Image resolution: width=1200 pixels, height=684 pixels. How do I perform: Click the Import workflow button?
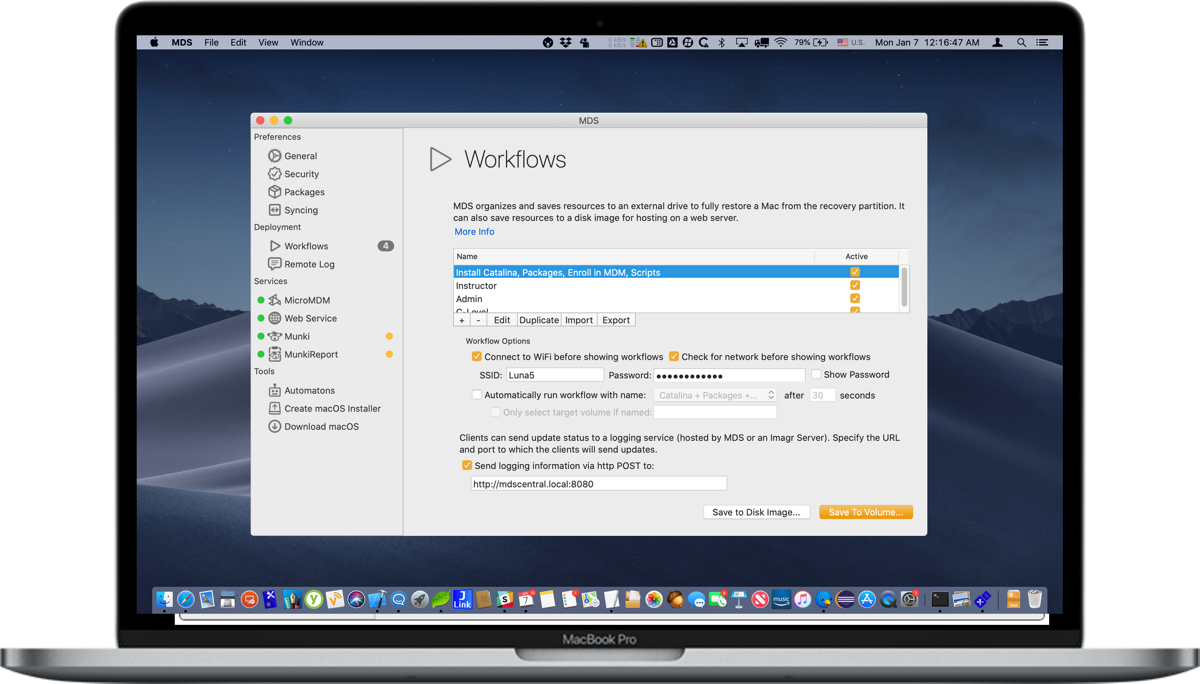click(x=579, y=320)
